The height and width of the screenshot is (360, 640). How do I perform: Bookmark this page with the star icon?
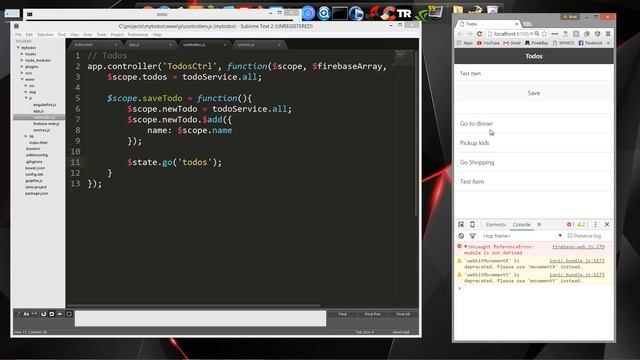(x=544, y=34)
